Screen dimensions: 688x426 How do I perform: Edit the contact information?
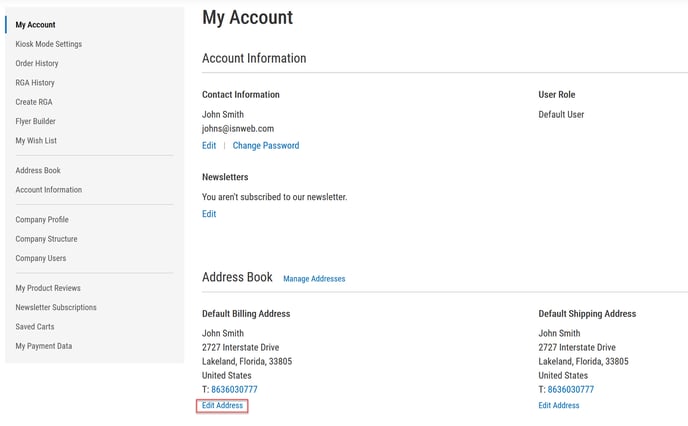click(209, 146)
